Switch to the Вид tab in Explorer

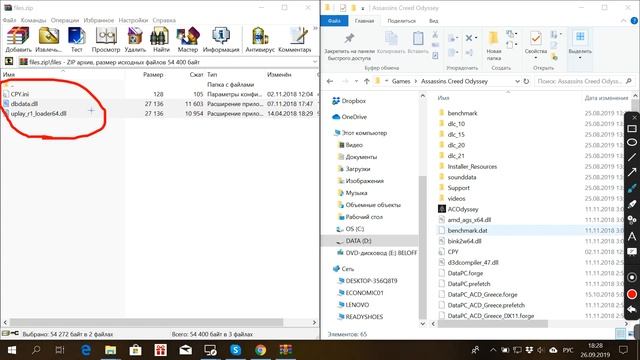(433, 20)
